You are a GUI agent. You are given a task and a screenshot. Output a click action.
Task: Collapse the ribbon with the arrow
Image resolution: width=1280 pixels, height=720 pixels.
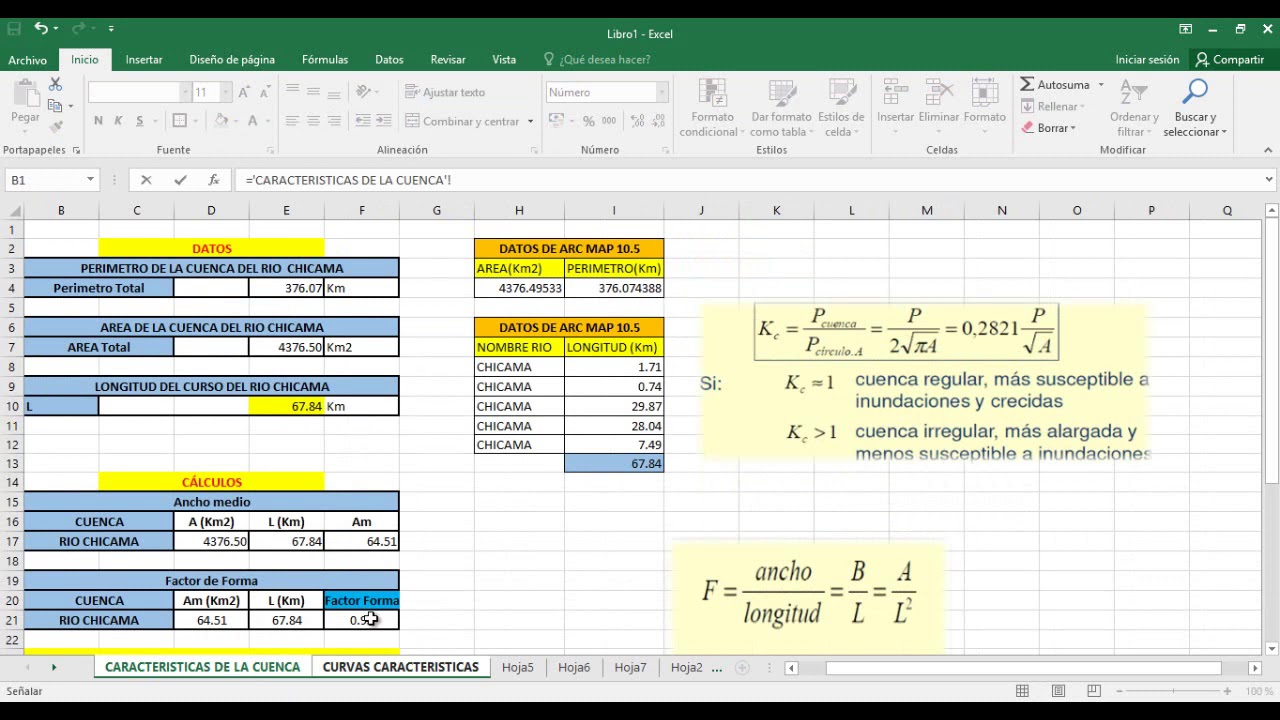[x=1268, y=150]
